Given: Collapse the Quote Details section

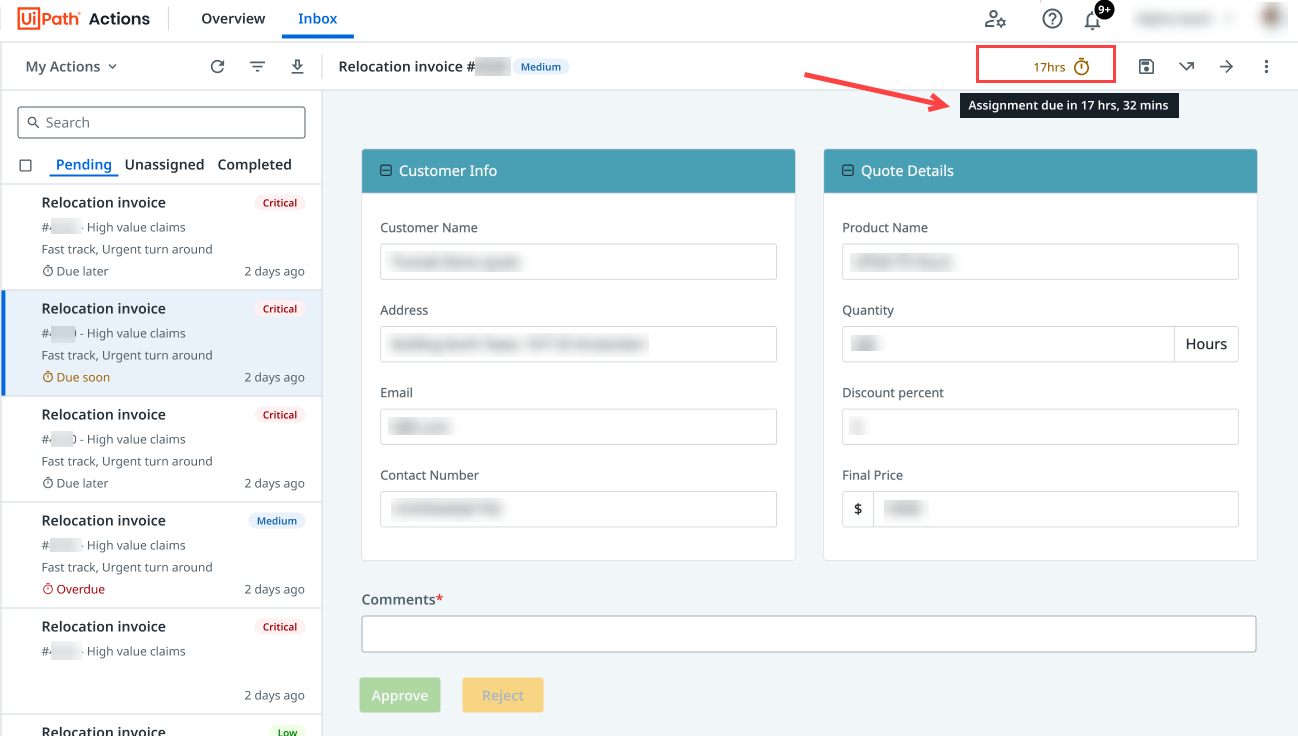Looking at the screenshot, I should click(848, 171).
